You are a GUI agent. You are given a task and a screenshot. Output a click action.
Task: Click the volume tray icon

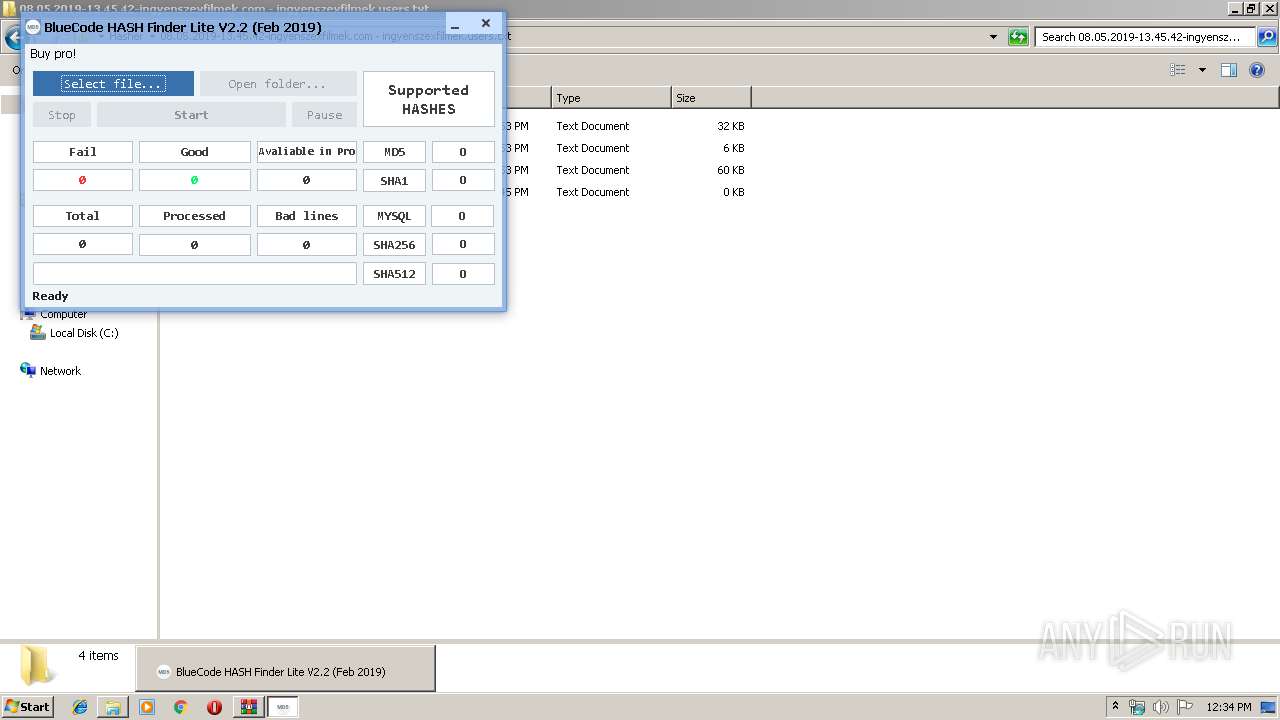pyautogui.click(x=1160, y=707)
